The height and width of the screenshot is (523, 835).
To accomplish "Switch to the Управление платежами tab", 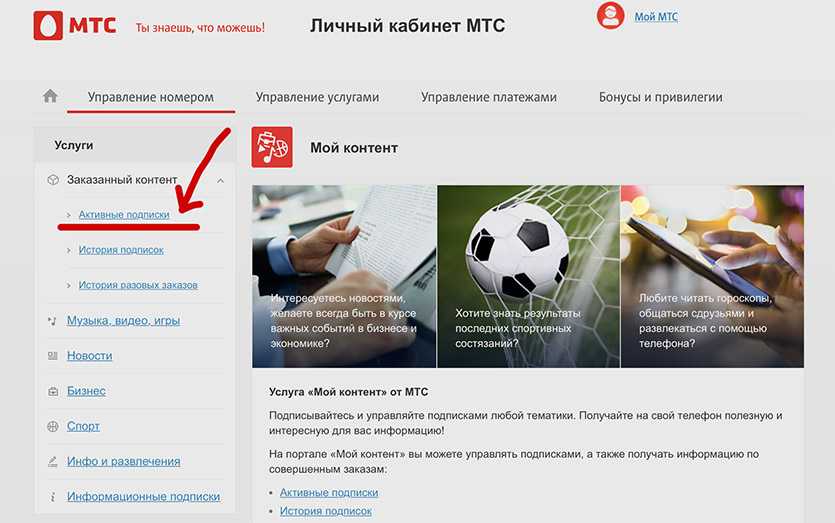I will click(489, 97).
